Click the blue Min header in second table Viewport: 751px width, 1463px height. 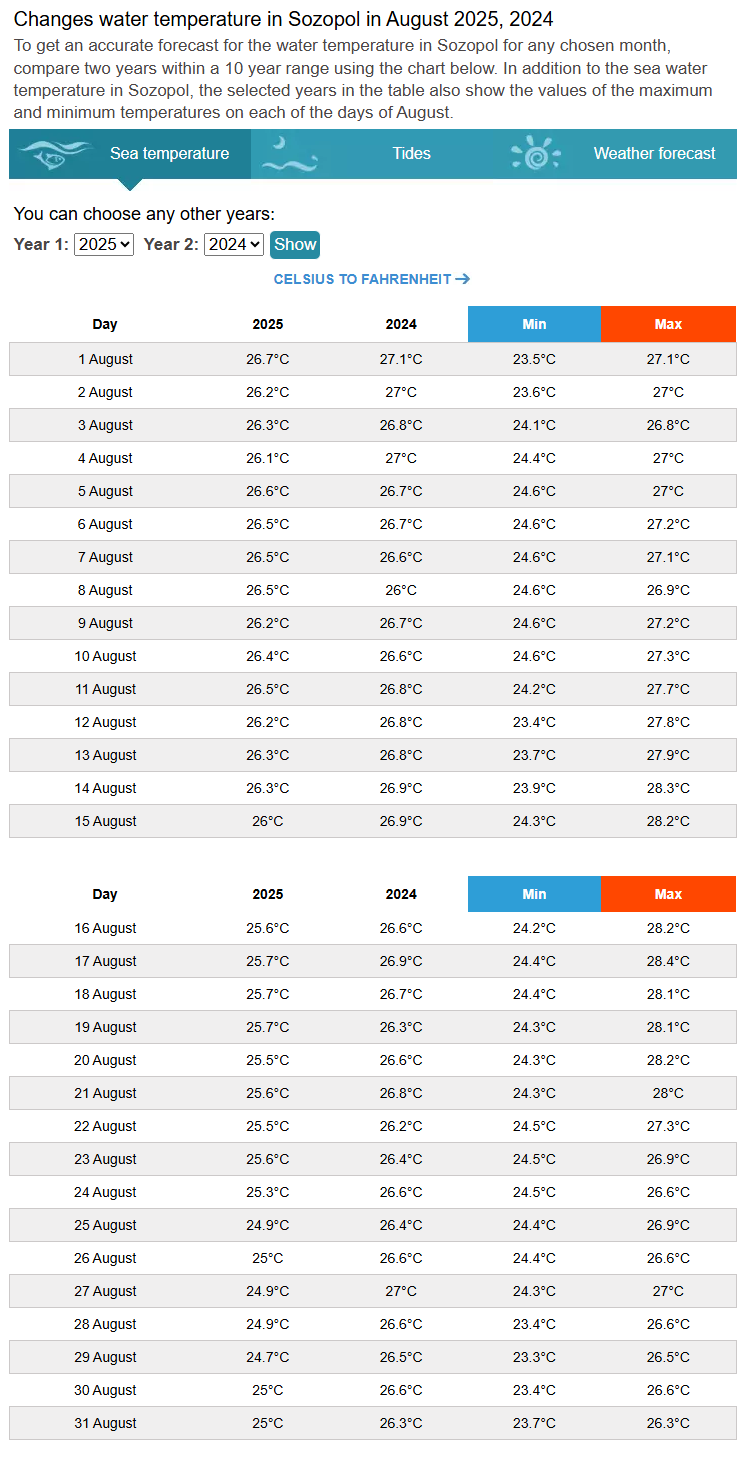pos(534,894)
